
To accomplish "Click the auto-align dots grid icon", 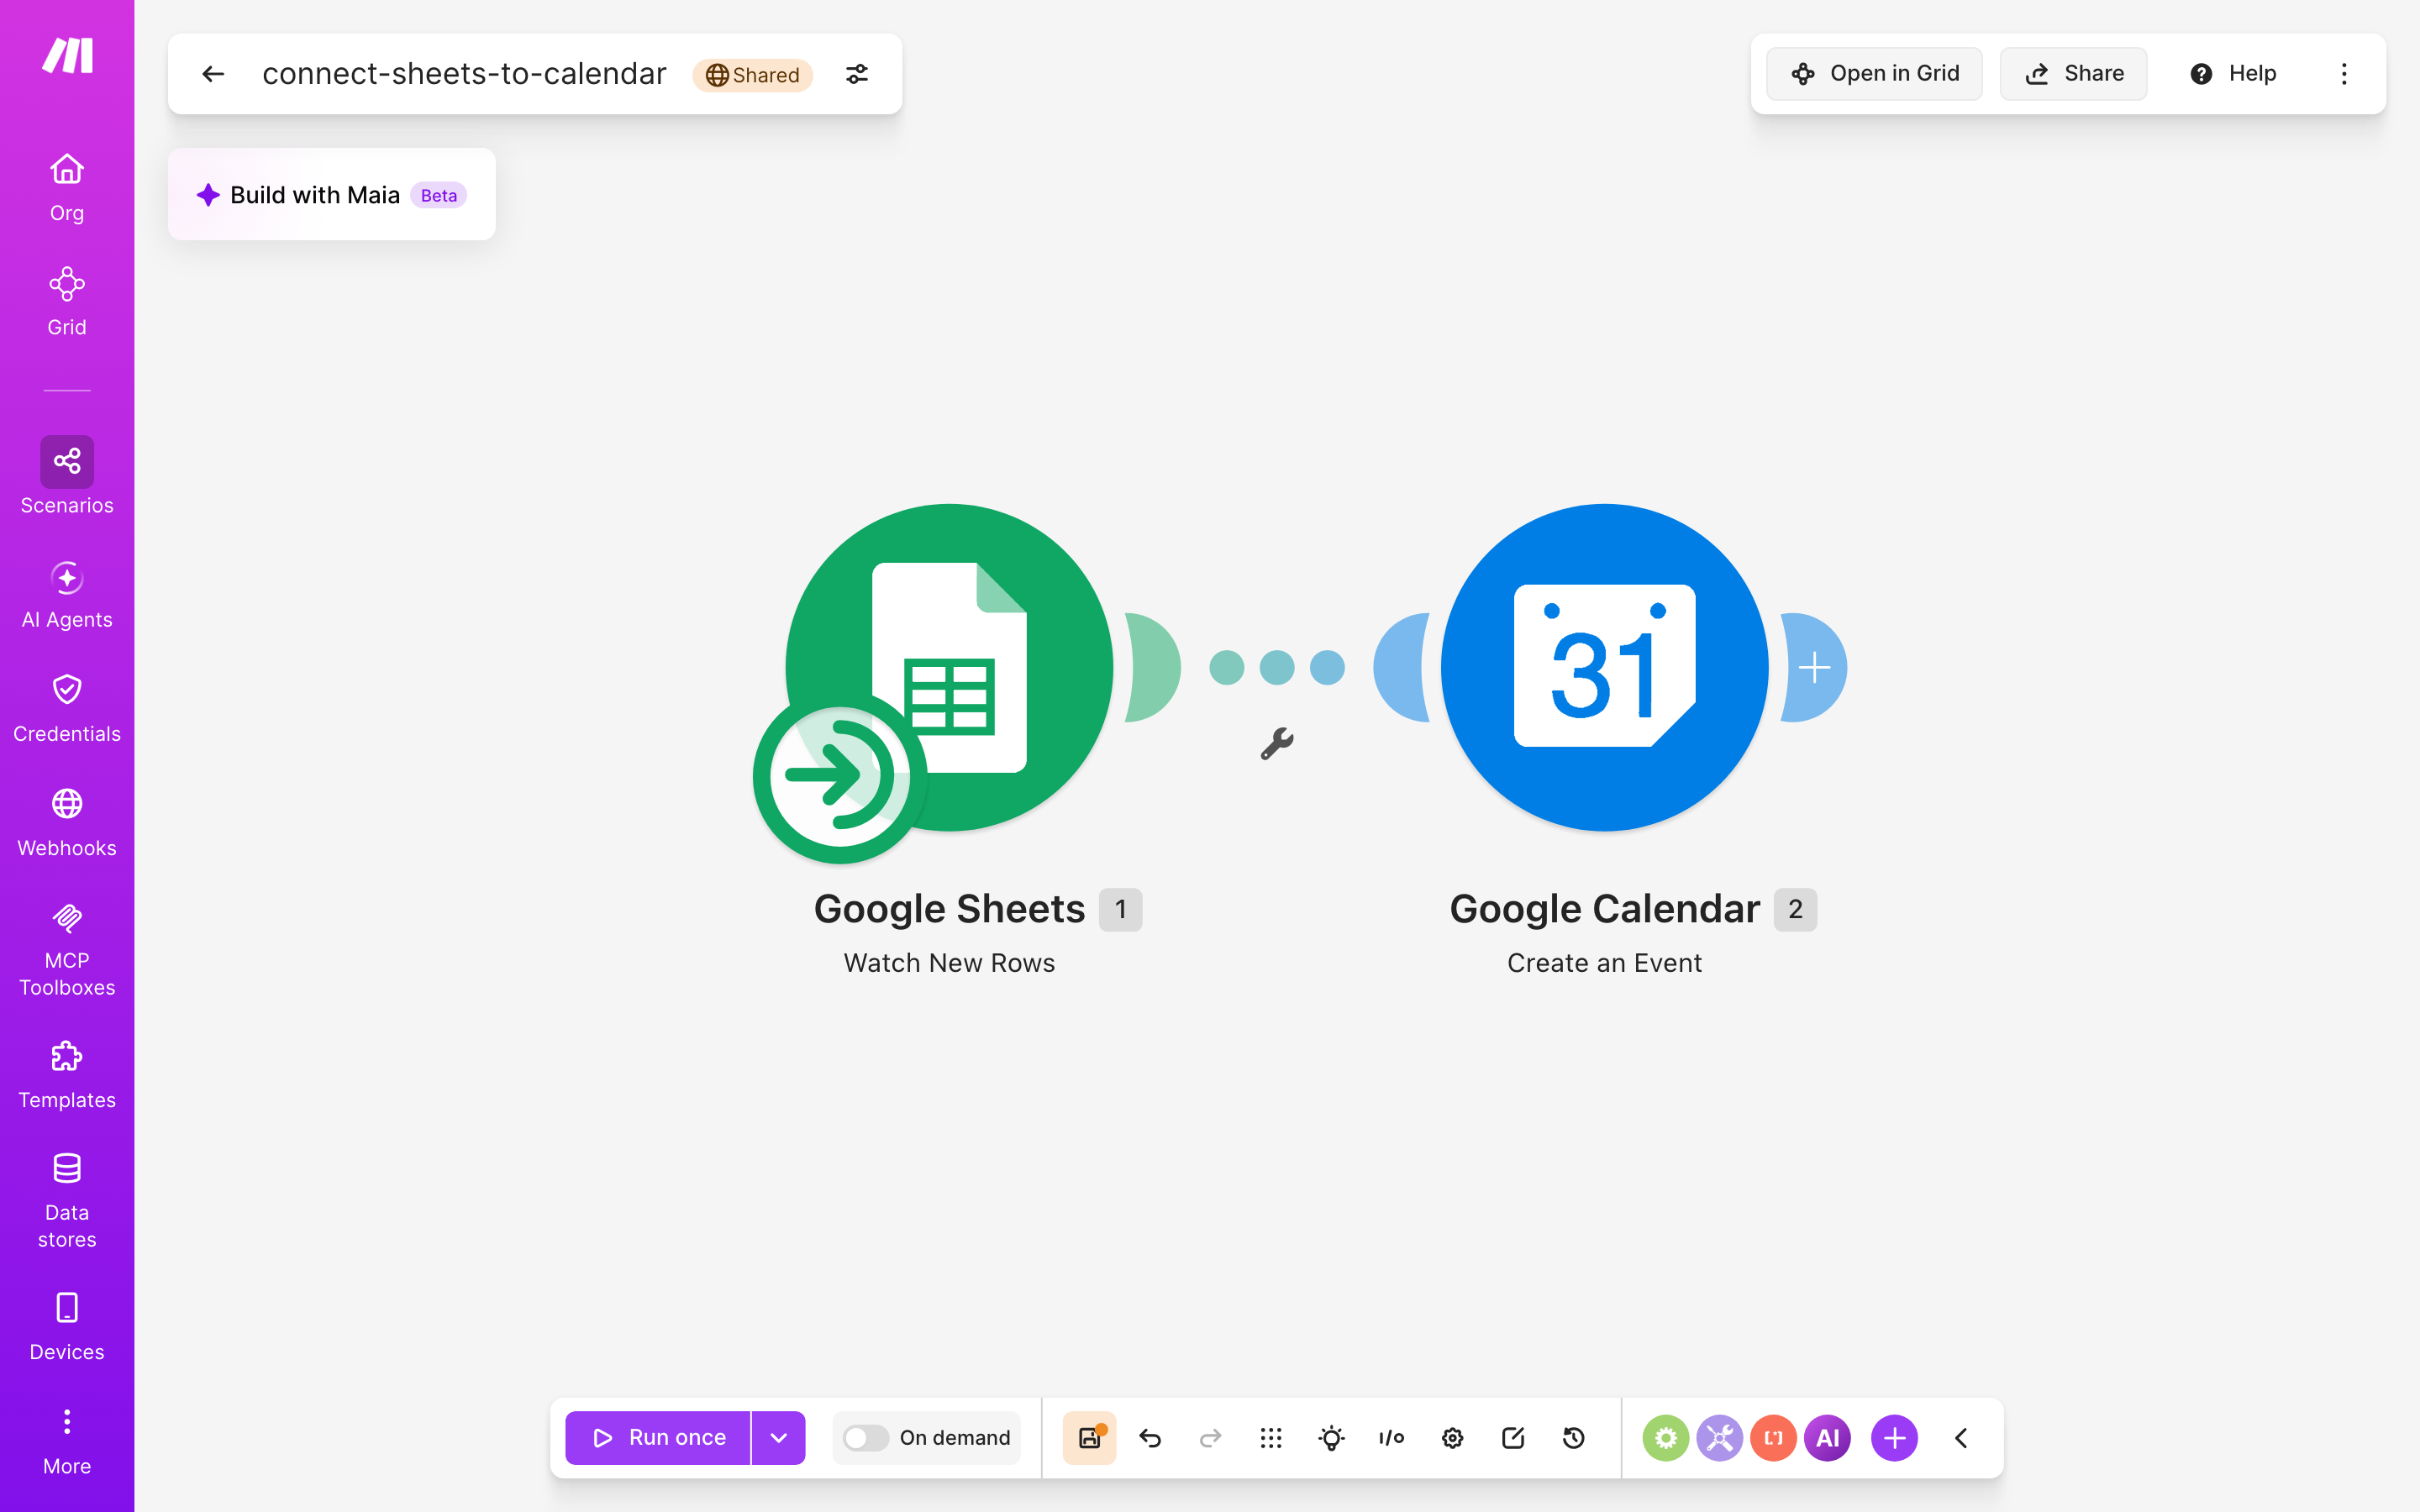I will (1271, 1438).
